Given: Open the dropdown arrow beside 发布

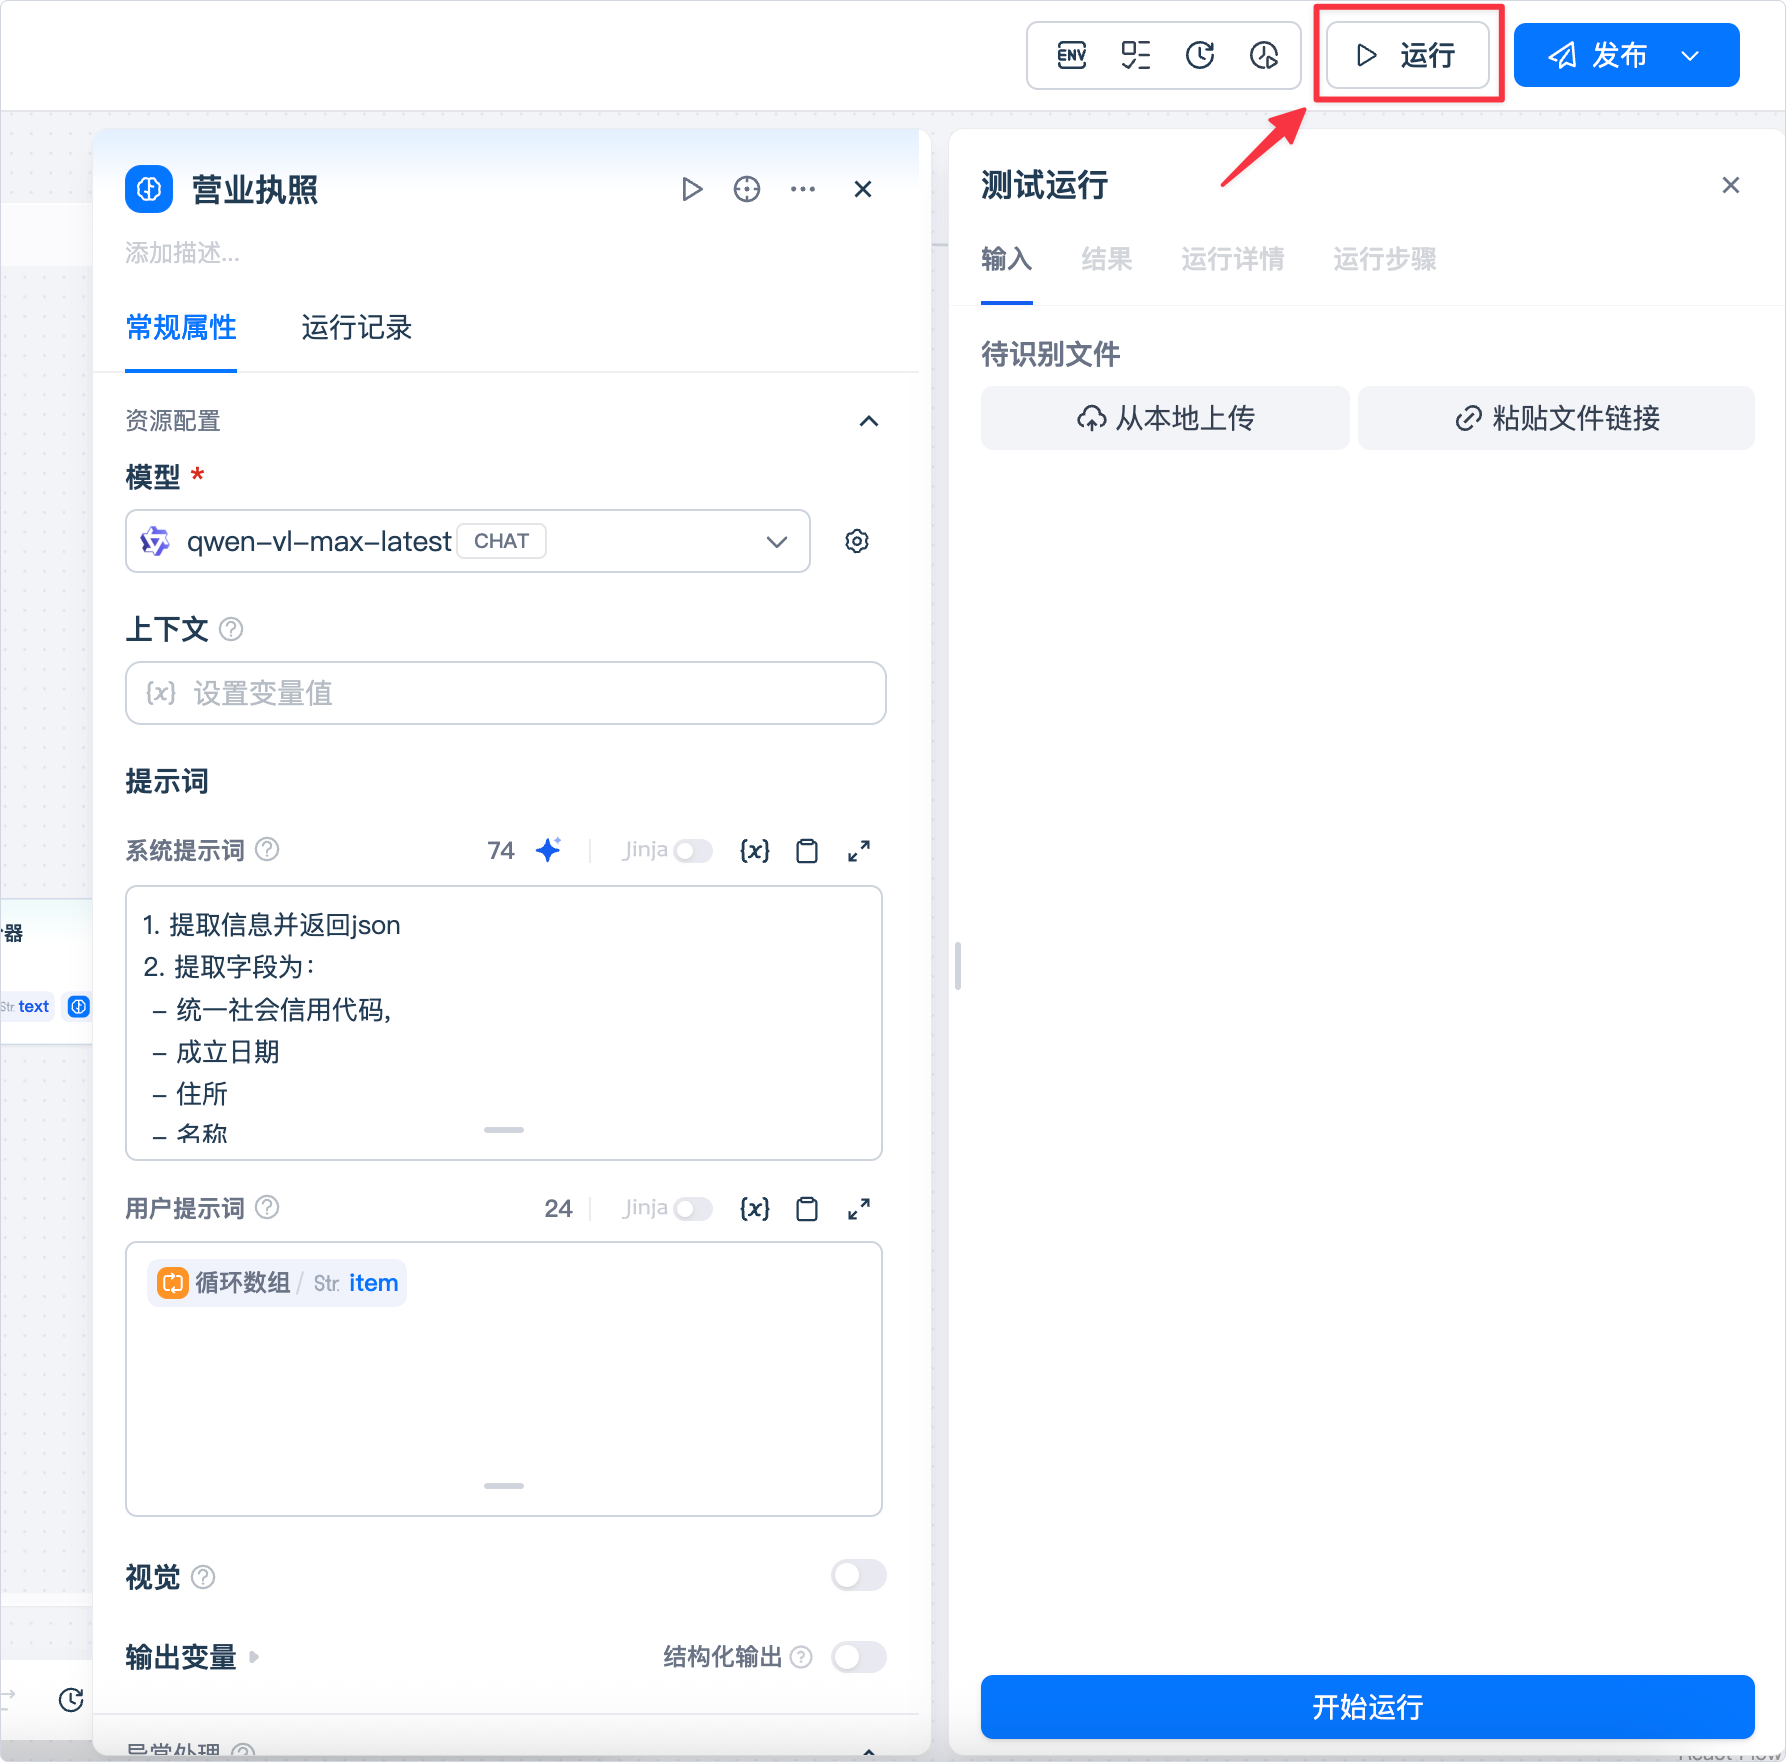Looking at the screenshot, I should coord(1691,55).
